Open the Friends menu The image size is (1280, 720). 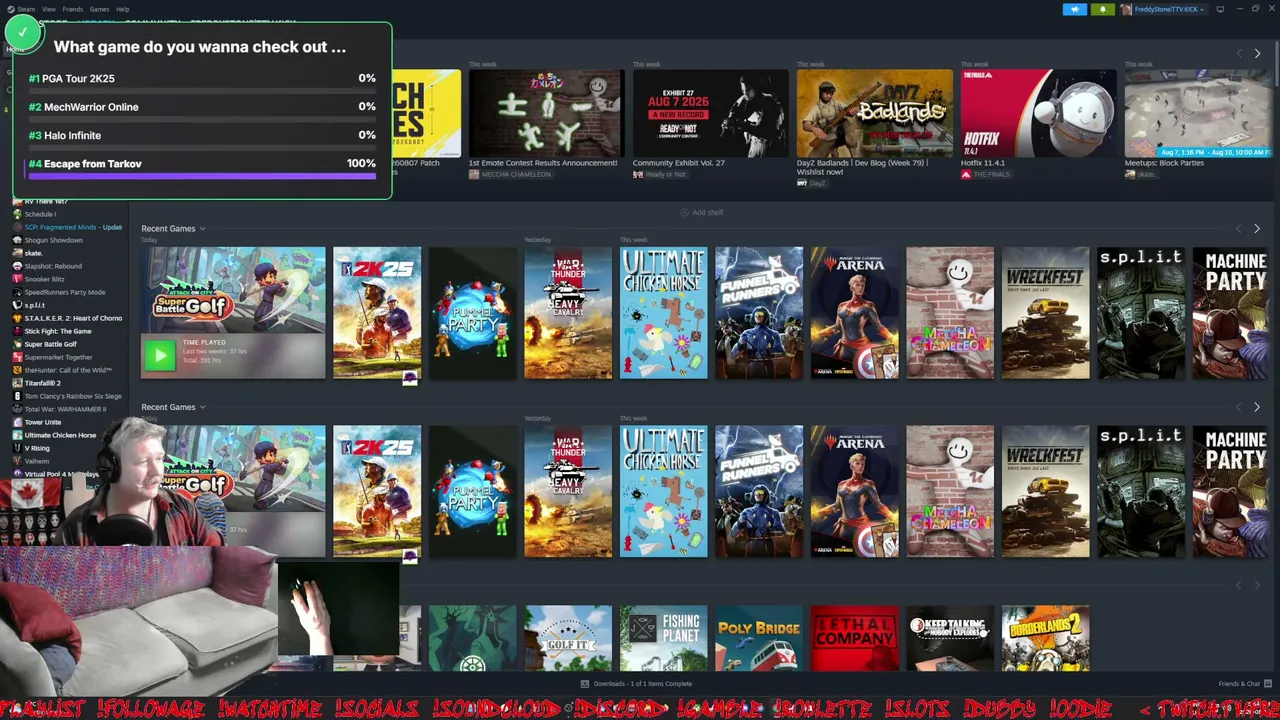(x=73, y=9)
